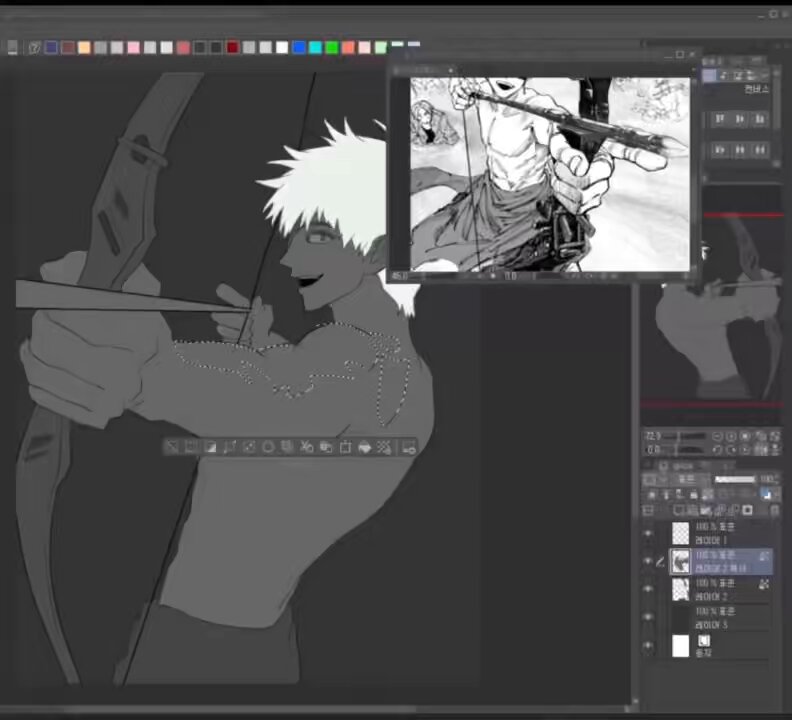Viewport: 792px width, 720px height.
Task: Hide layer 레이어 2 using its eye icon
Action: coord(648,589)
